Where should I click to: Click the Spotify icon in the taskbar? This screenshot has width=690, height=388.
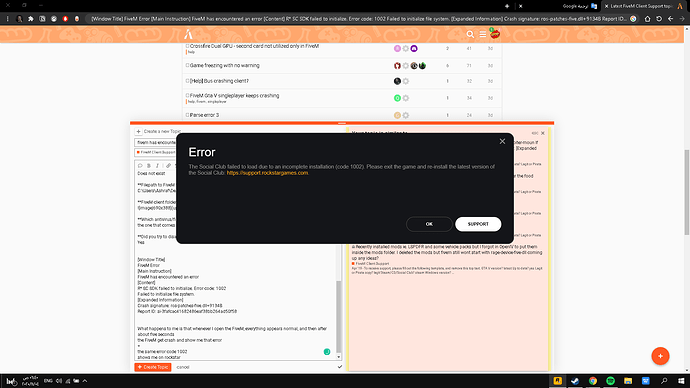pos(610,381)
